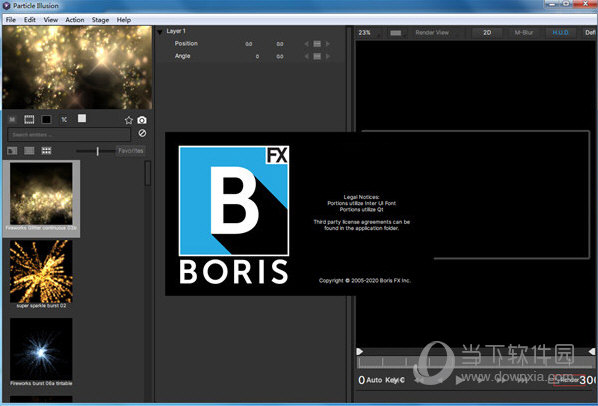The height and width of the screenshot is (406, 598).
Task: Toggle the 2D view button
Action: tap(487, 33)
